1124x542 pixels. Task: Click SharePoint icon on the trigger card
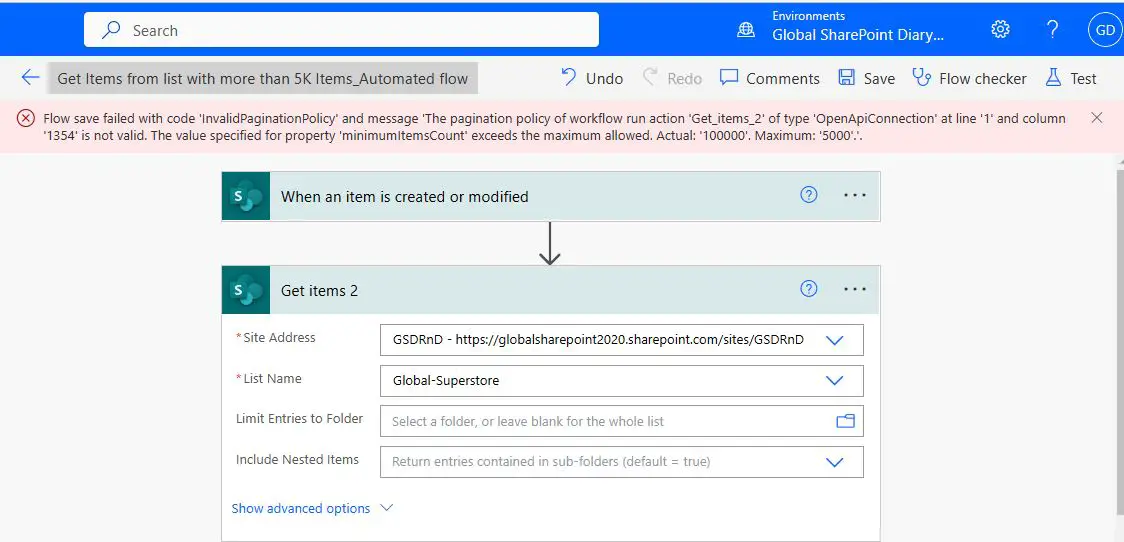point(246,196)
